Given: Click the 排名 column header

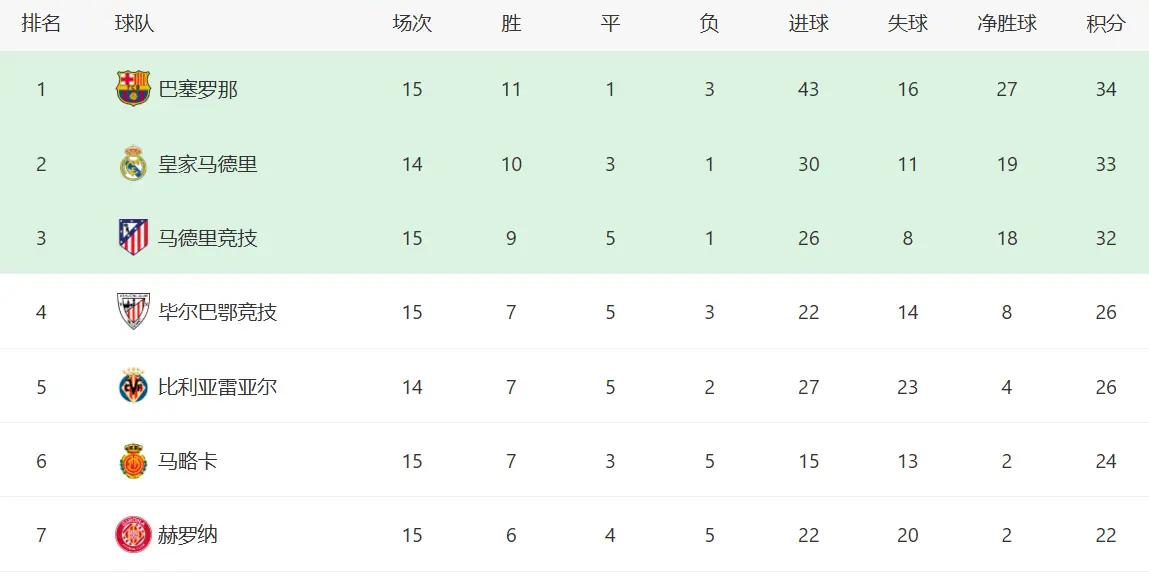Looking at the screenshot, I should click(x=41, y=23).
